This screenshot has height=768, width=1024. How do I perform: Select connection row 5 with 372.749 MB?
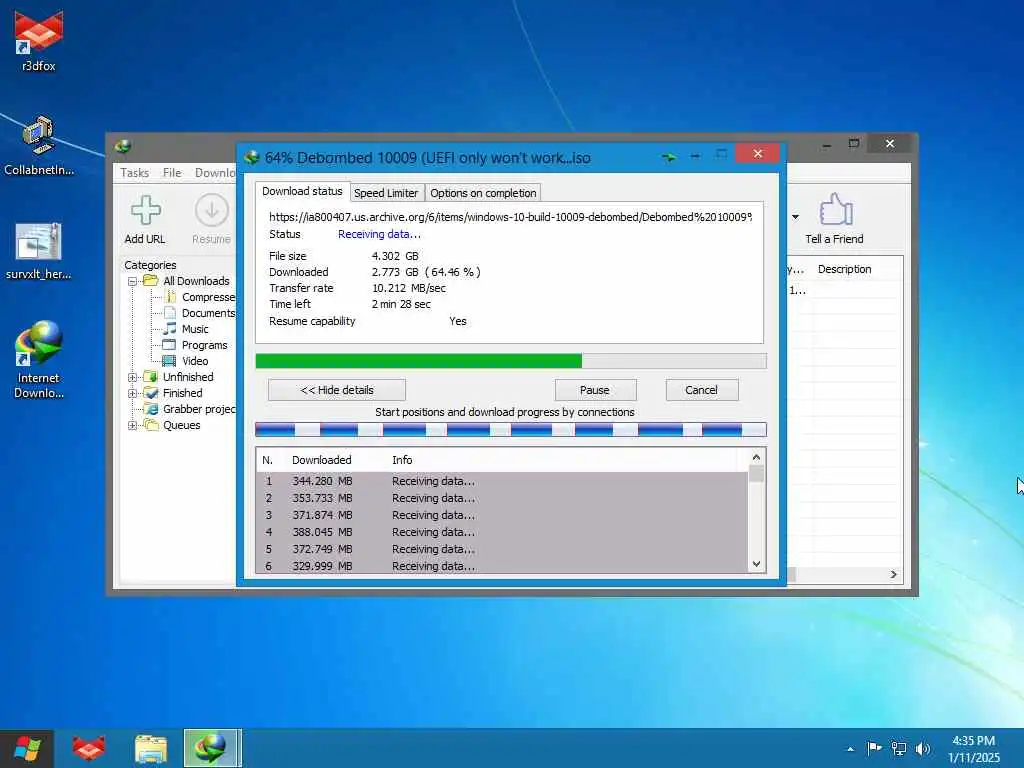(502, 549)
